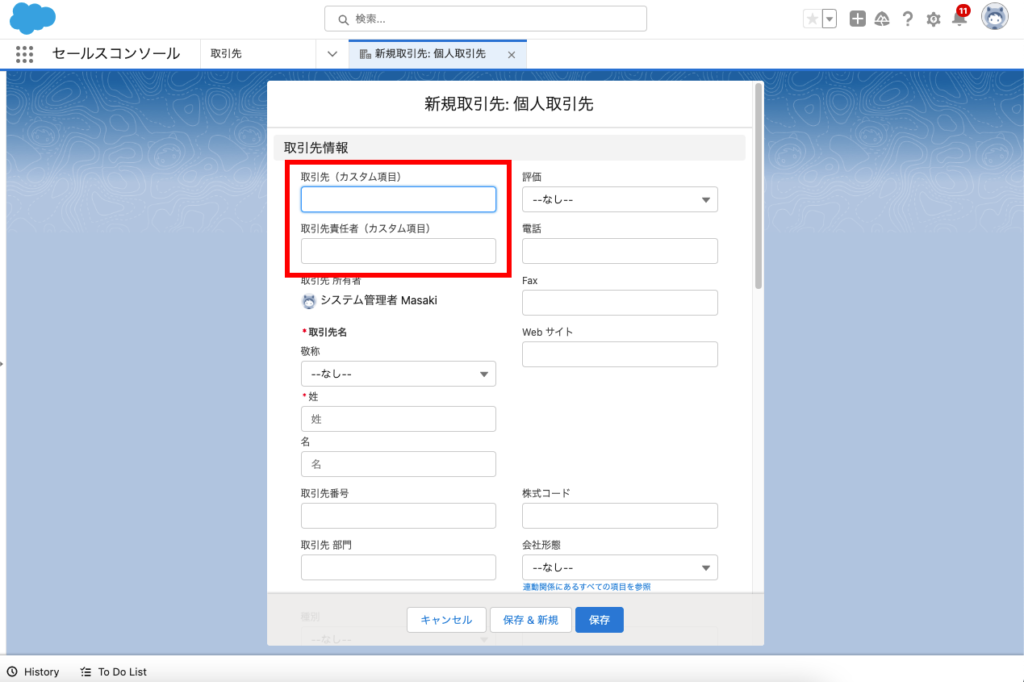Open the Trailhead guidance icon
1024x682 pixels.
click(x=882, y=19)
